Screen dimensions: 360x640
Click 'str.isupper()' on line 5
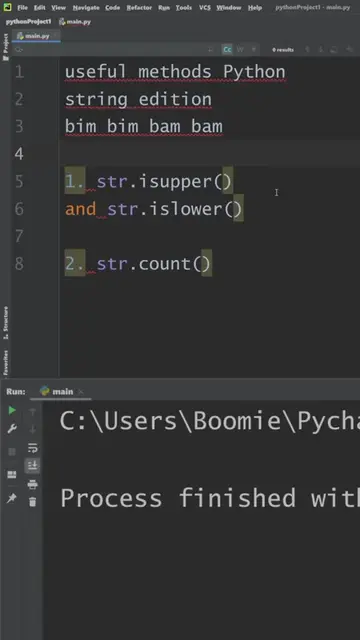click(x=164, y=182)
